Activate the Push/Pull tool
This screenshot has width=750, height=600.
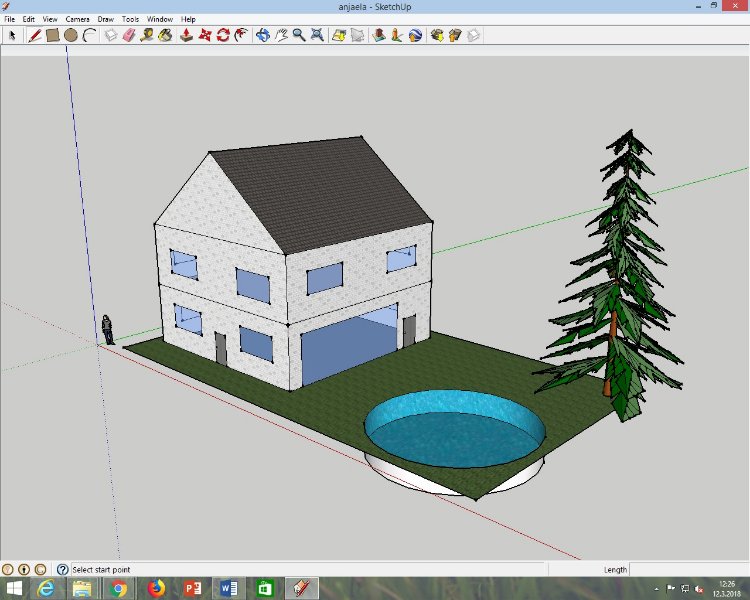click(186, 35)
